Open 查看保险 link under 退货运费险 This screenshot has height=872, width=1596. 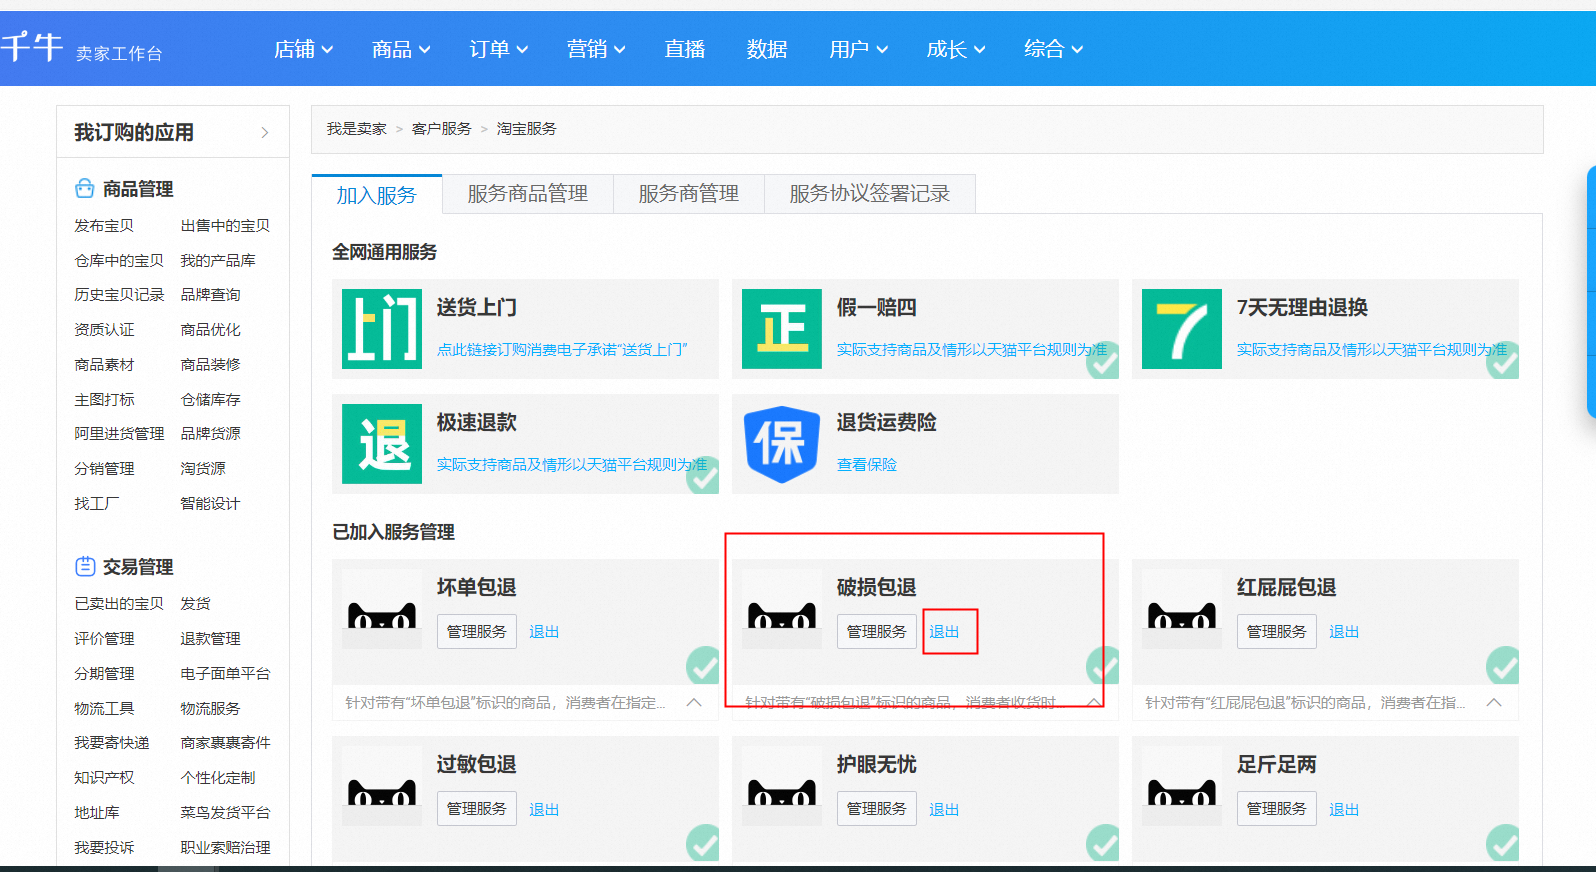click(x=867, y=465)
